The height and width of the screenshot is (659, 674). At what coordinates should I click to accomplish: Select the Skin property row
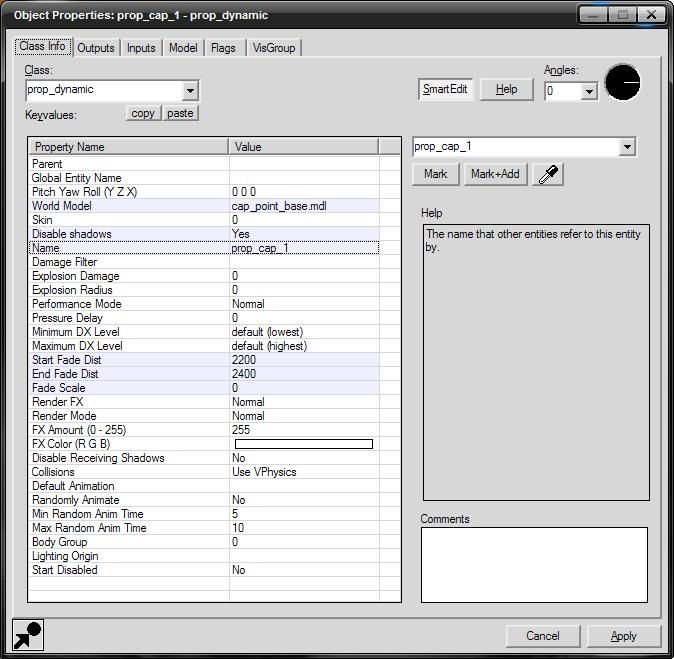click(x=204, y=220)
